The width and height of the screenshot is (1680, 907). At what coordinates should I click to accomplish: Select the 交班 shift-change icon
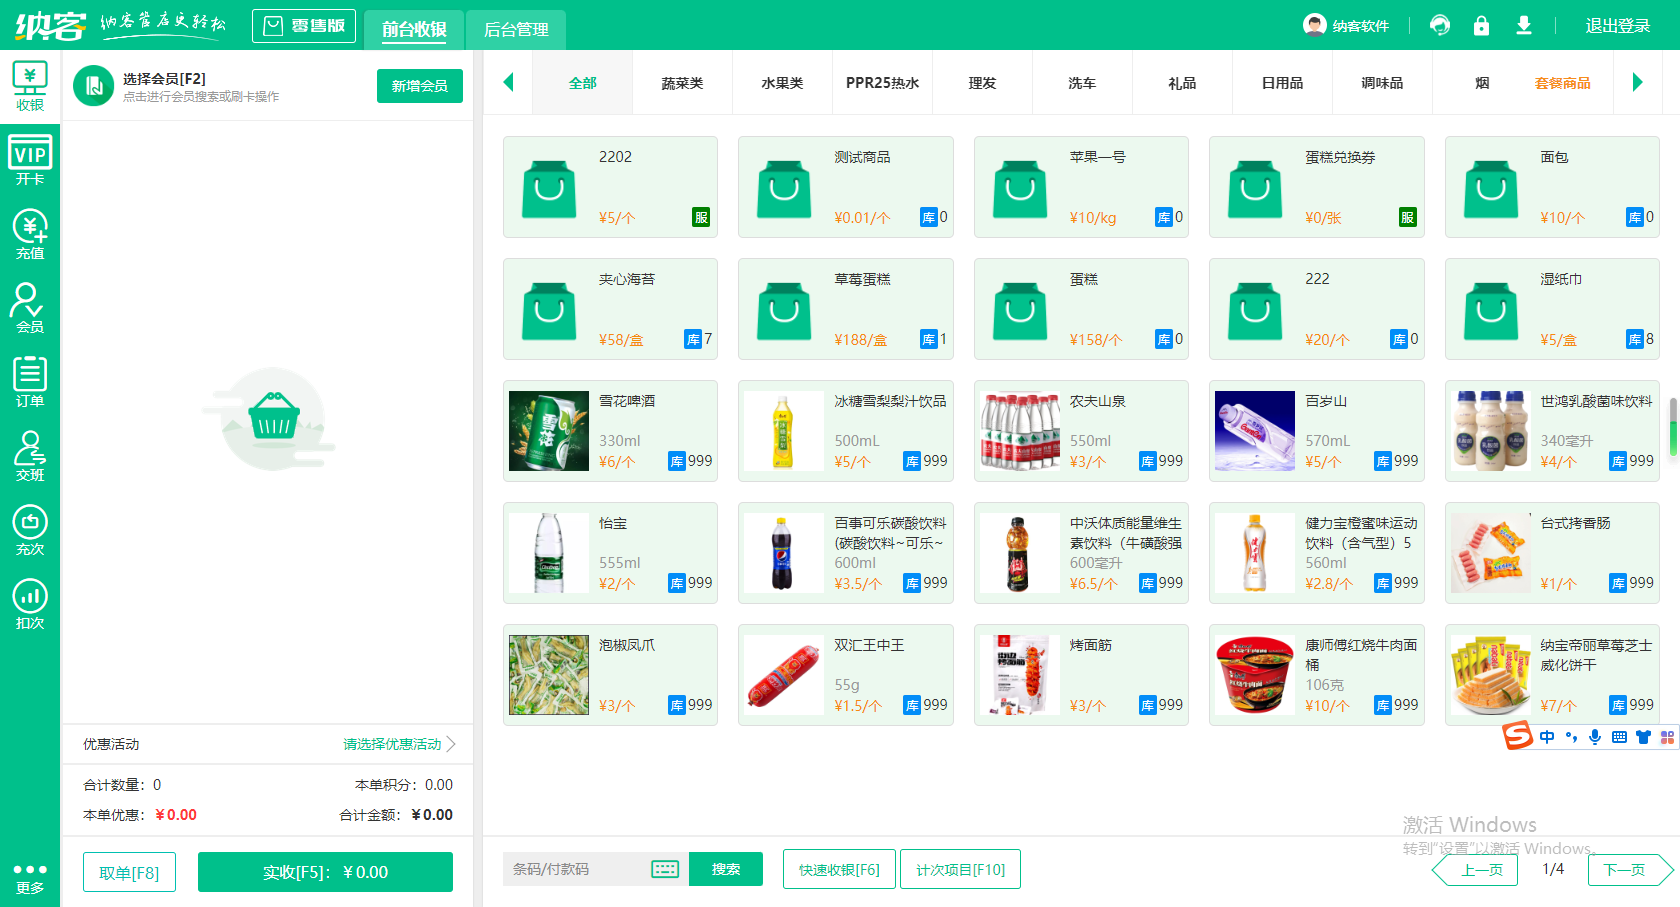[30, 455]
